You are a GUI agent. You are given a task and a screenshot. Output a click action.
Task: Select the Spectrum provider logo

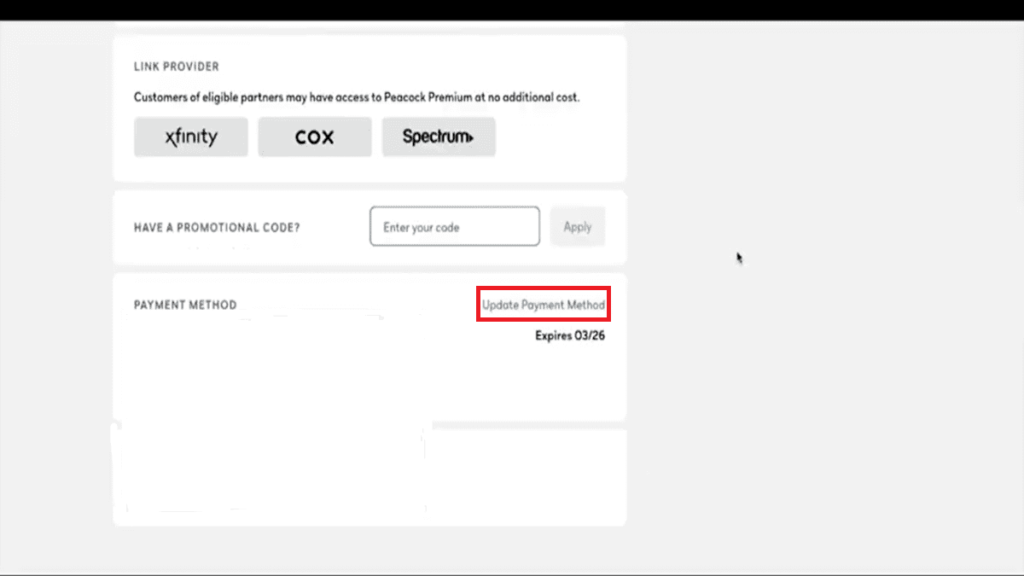point(438,136)
